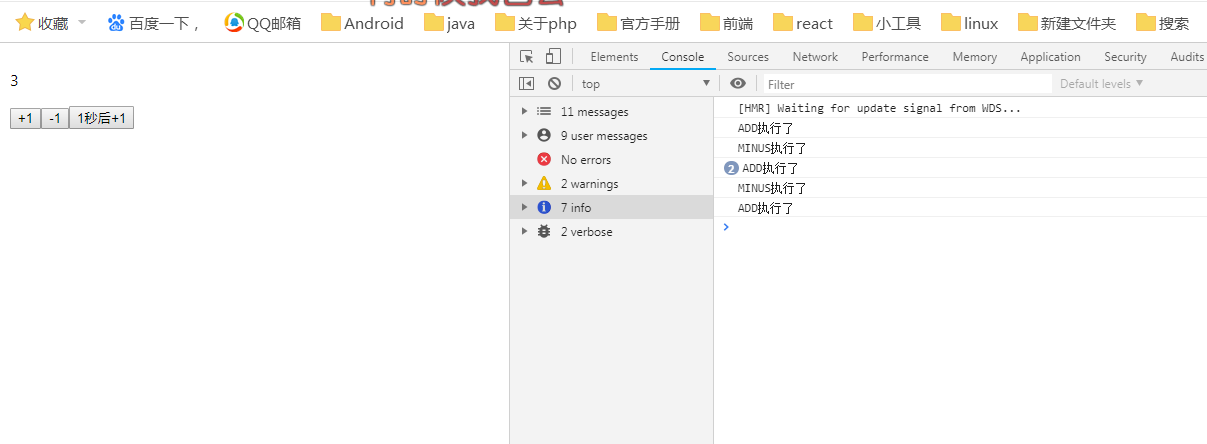The height and width of the screenshot is (444, 1207).
Task: Expand the 7 info group
Action: (x=524, y=207)
